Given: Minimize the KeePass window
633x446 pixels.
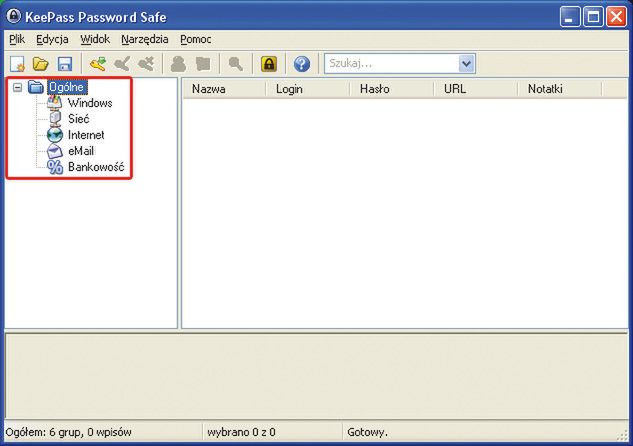Looking at the screenshot, I should 570,17.
